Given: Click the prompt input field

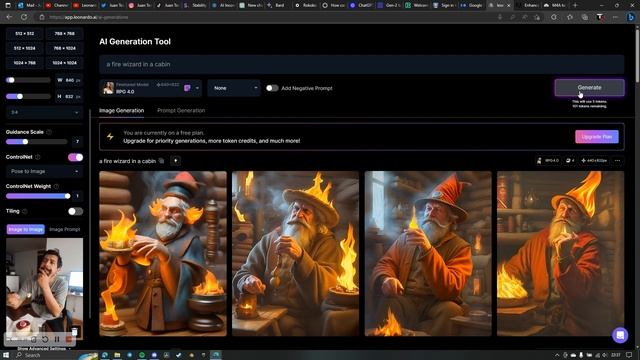Looking at the screenshot, I should (x=362, y=64).
